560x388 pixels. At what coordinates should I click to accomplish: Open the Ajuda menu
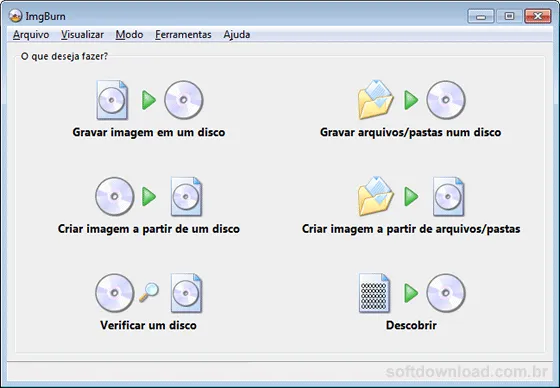236,35
